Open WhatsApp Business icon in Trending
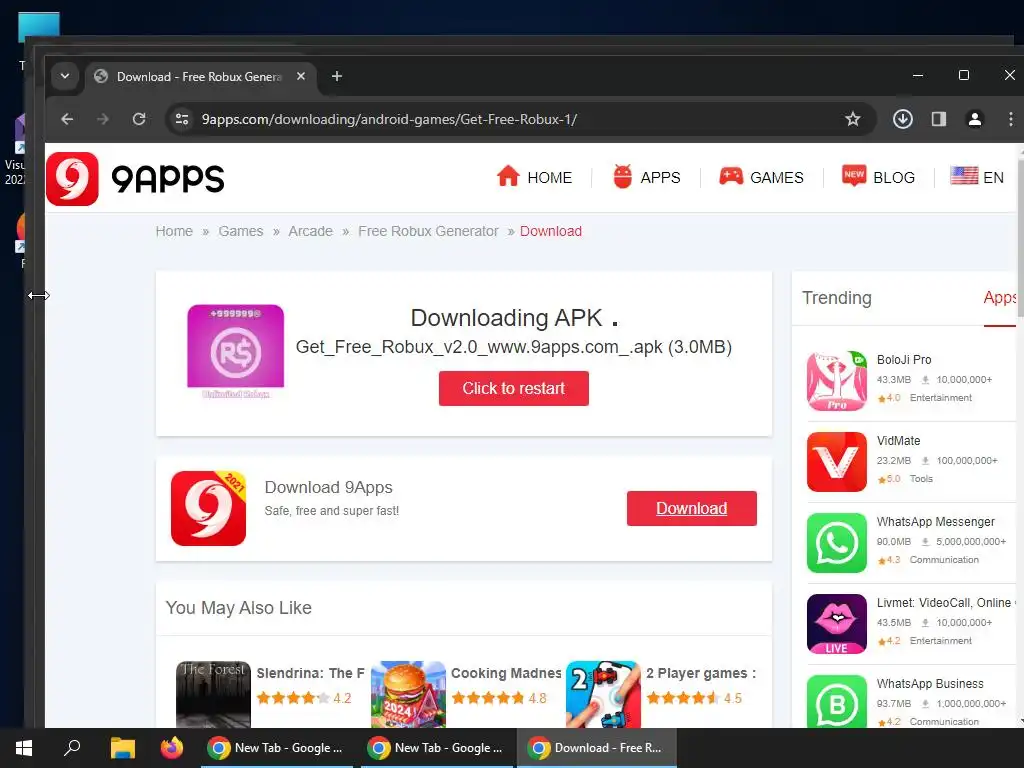This screenshot has height=768, width=1024. coord(837,701)
